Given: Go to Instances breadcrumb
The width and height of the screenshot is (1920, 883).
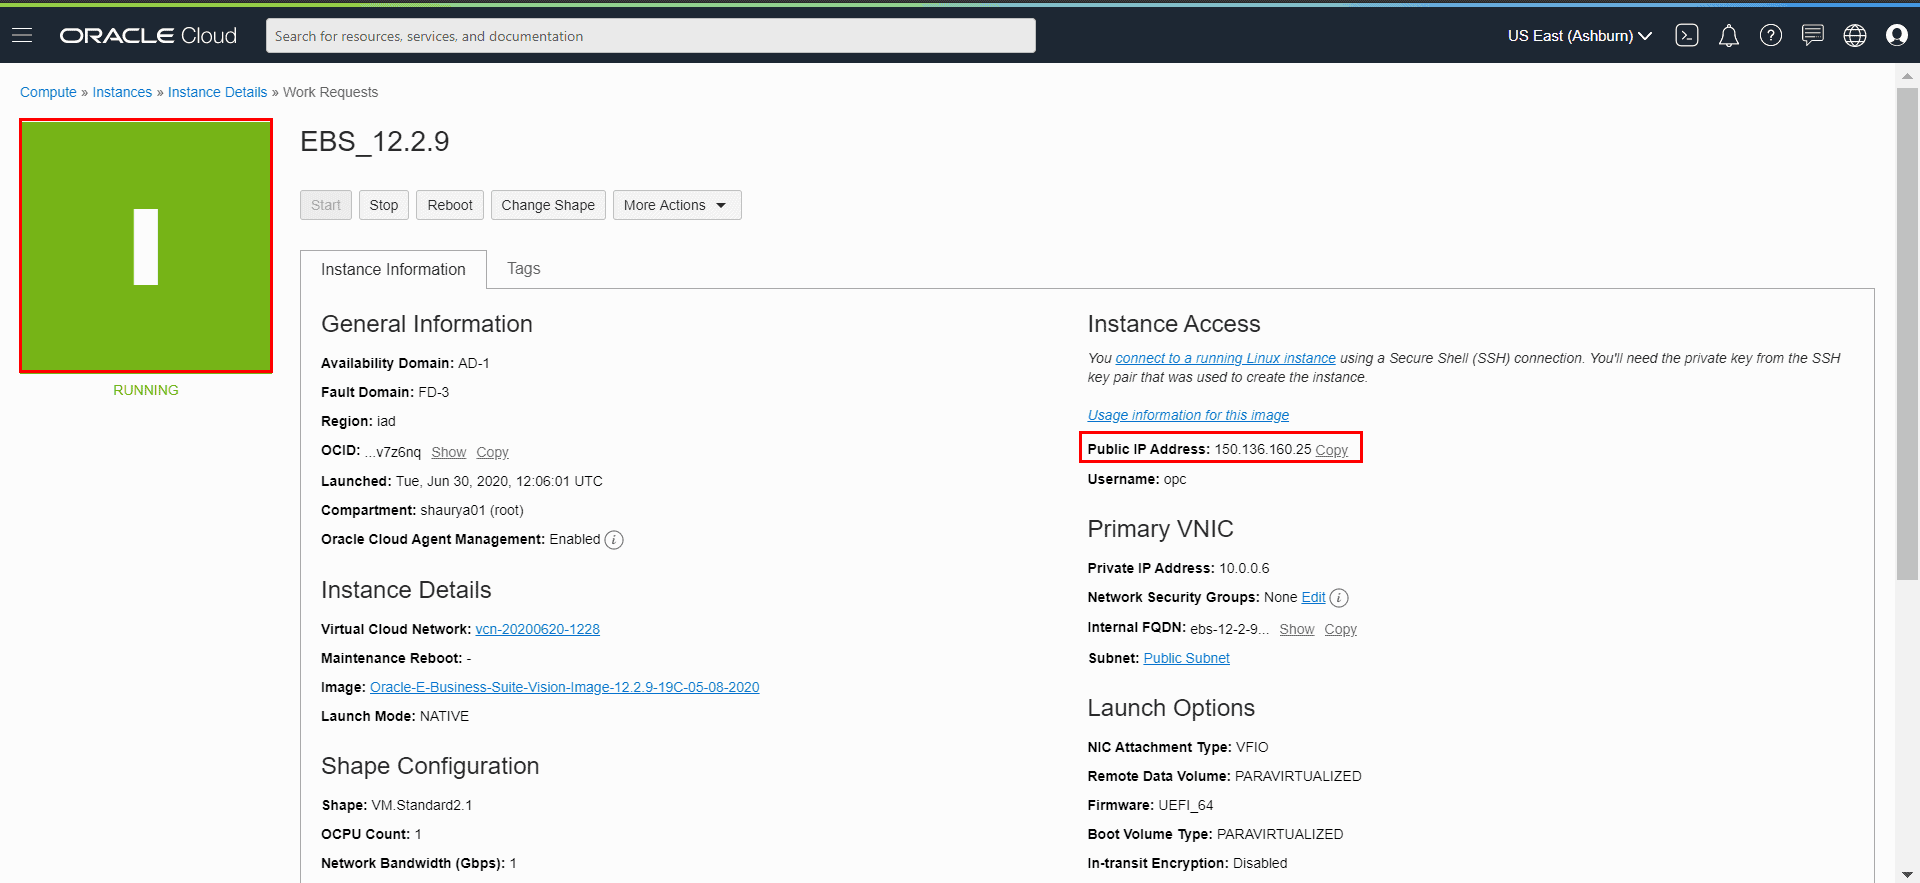Looking at the screenshot, I should (122, 92).
